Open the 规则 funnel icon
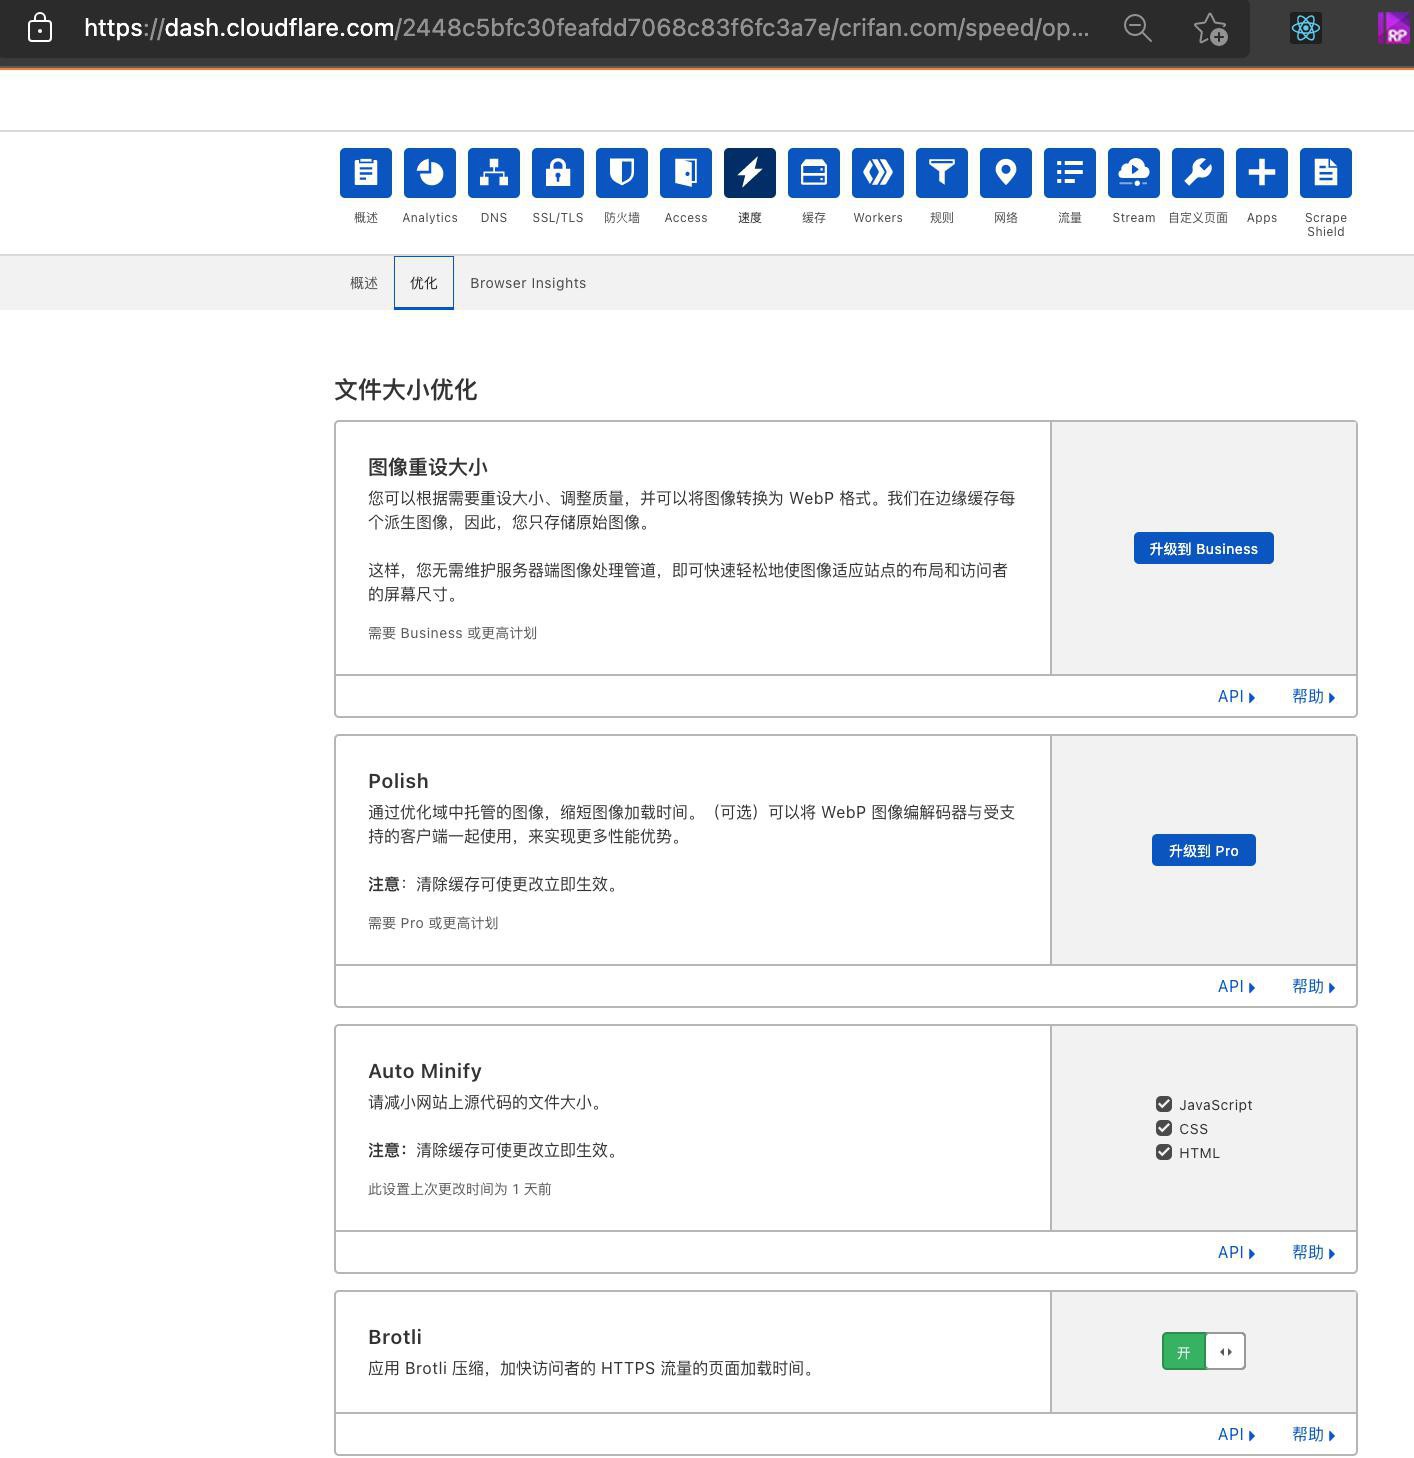This screenshot has width=1414, height=1458. pos(942,173)
